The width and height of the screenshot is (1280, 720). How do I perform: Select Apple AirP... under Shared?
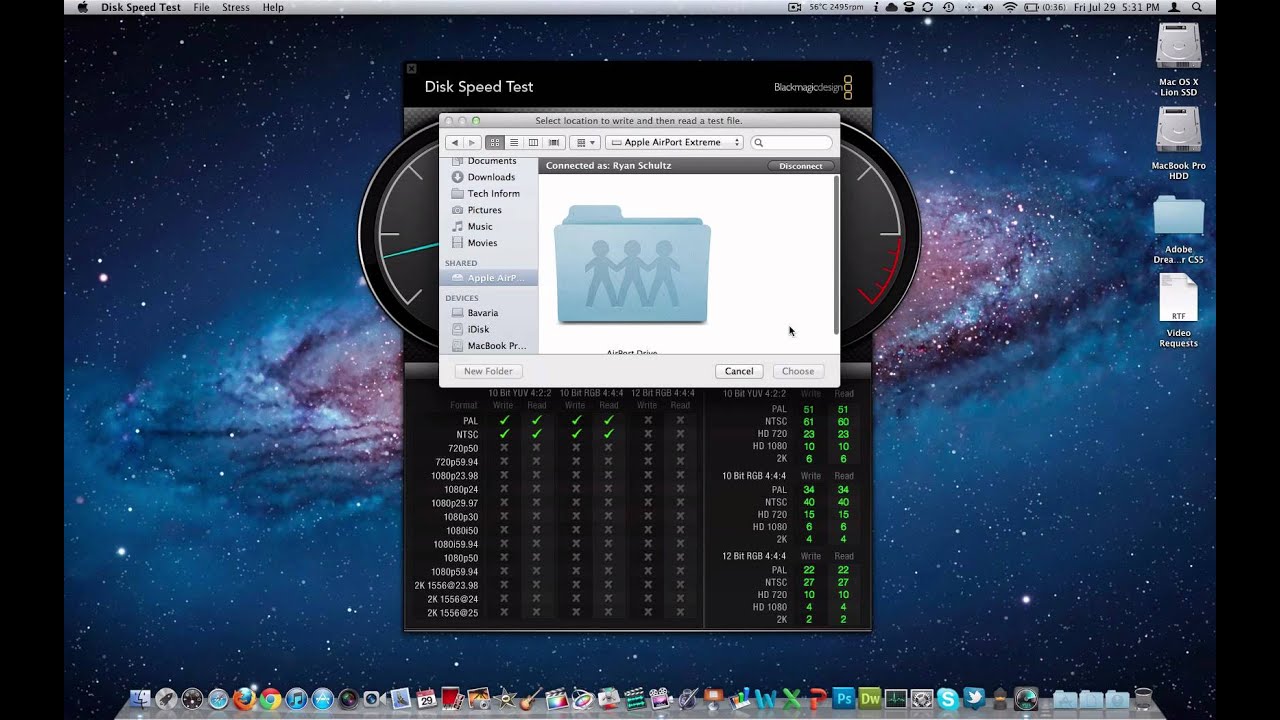pos(491,278)
